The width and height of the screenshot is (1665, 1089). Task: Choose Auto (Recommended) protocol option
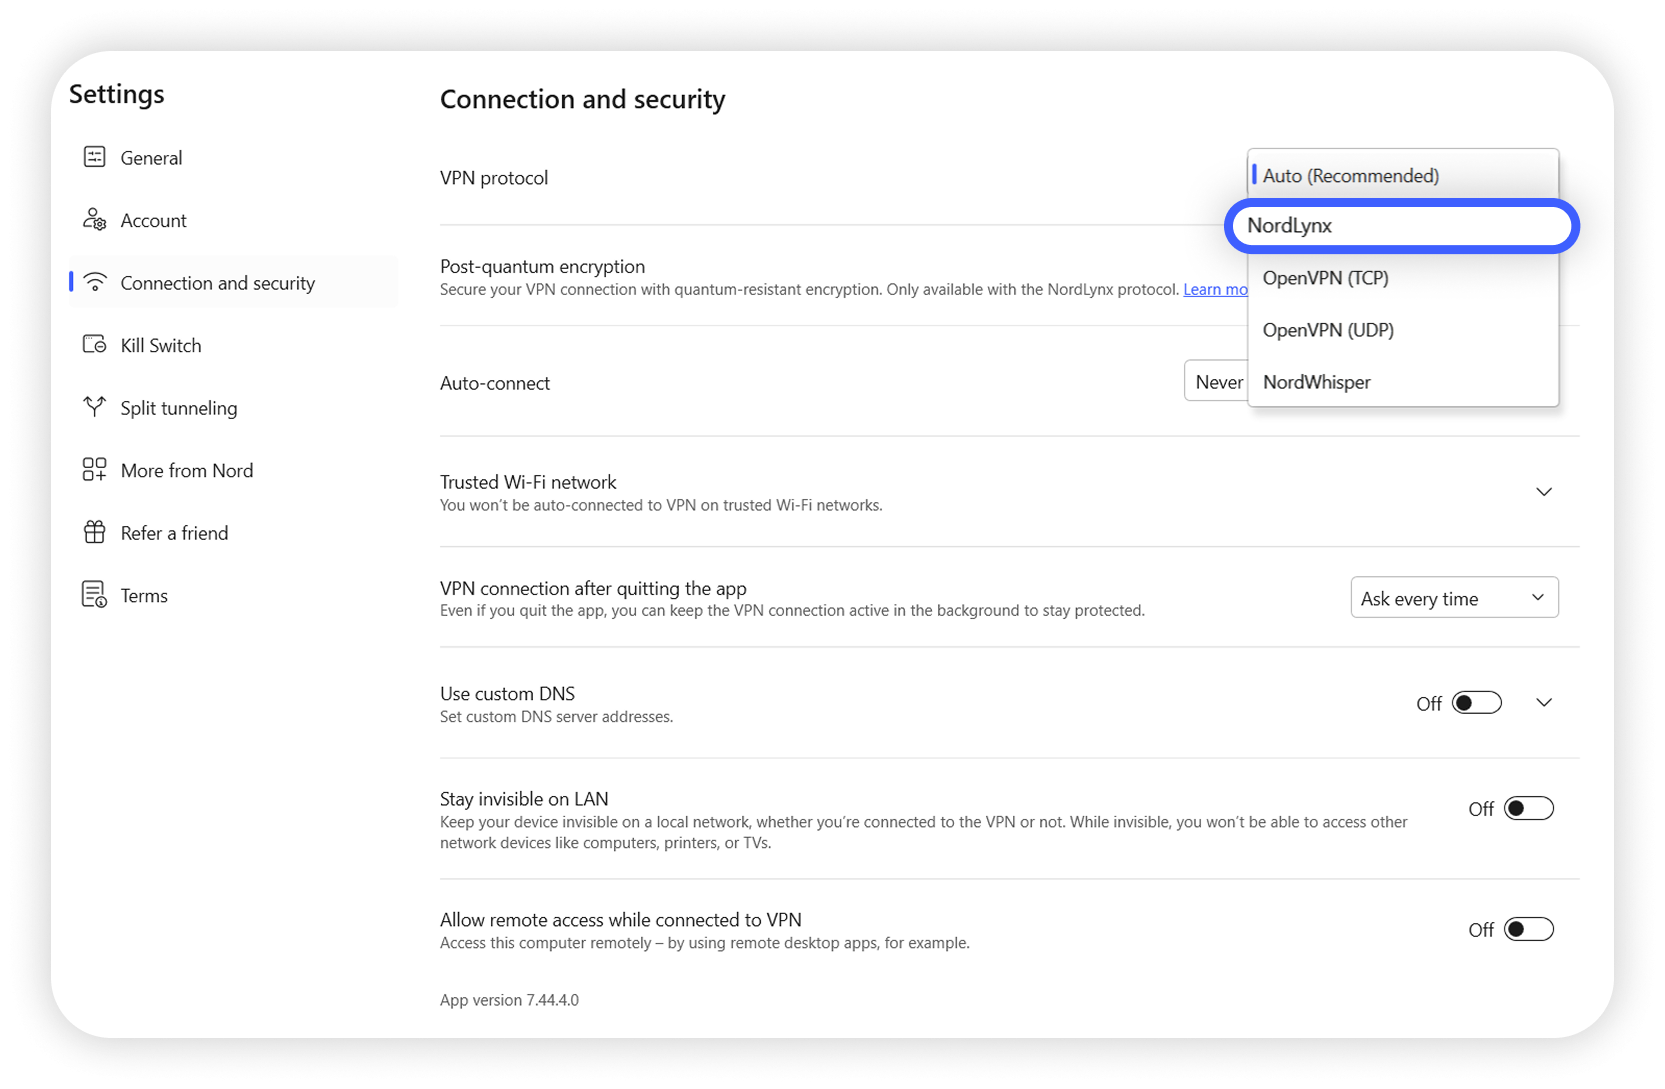pyautogui.click(x=1403, y=175)
